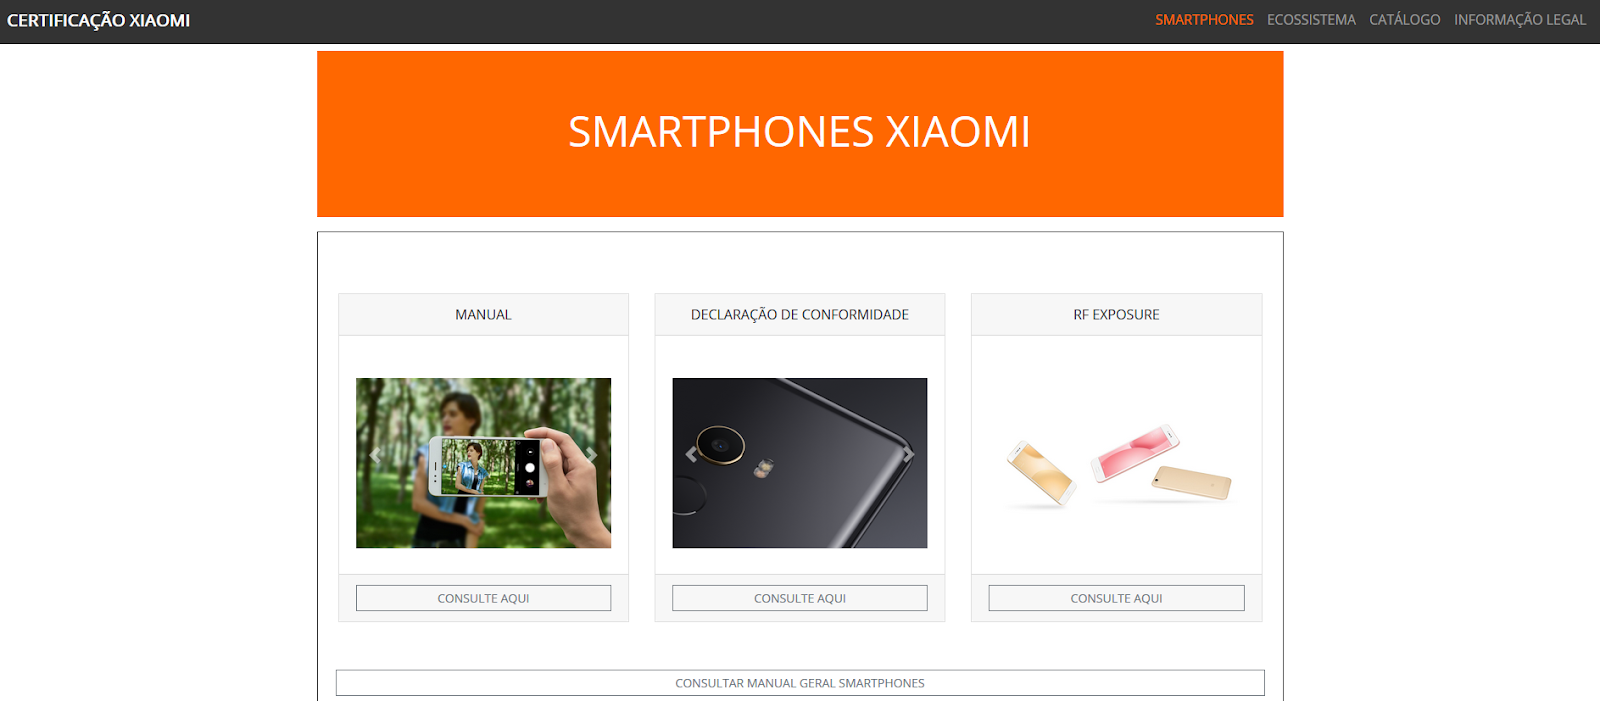Click Consulte Aqui under Manual

pyautogui.click(x=483, y=598)
